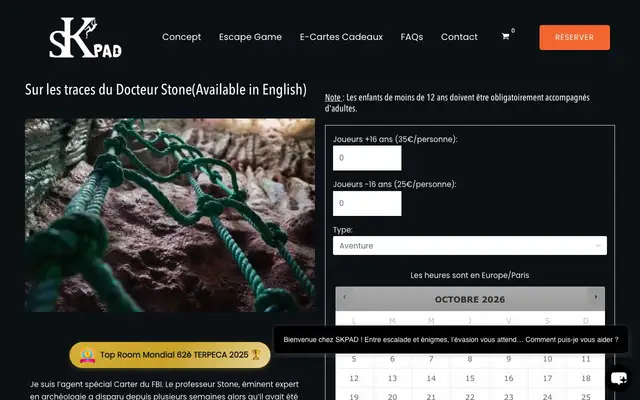Click the orange RÉSERVER button
This screenshot has height=400, width=640.
click(574, 37)
